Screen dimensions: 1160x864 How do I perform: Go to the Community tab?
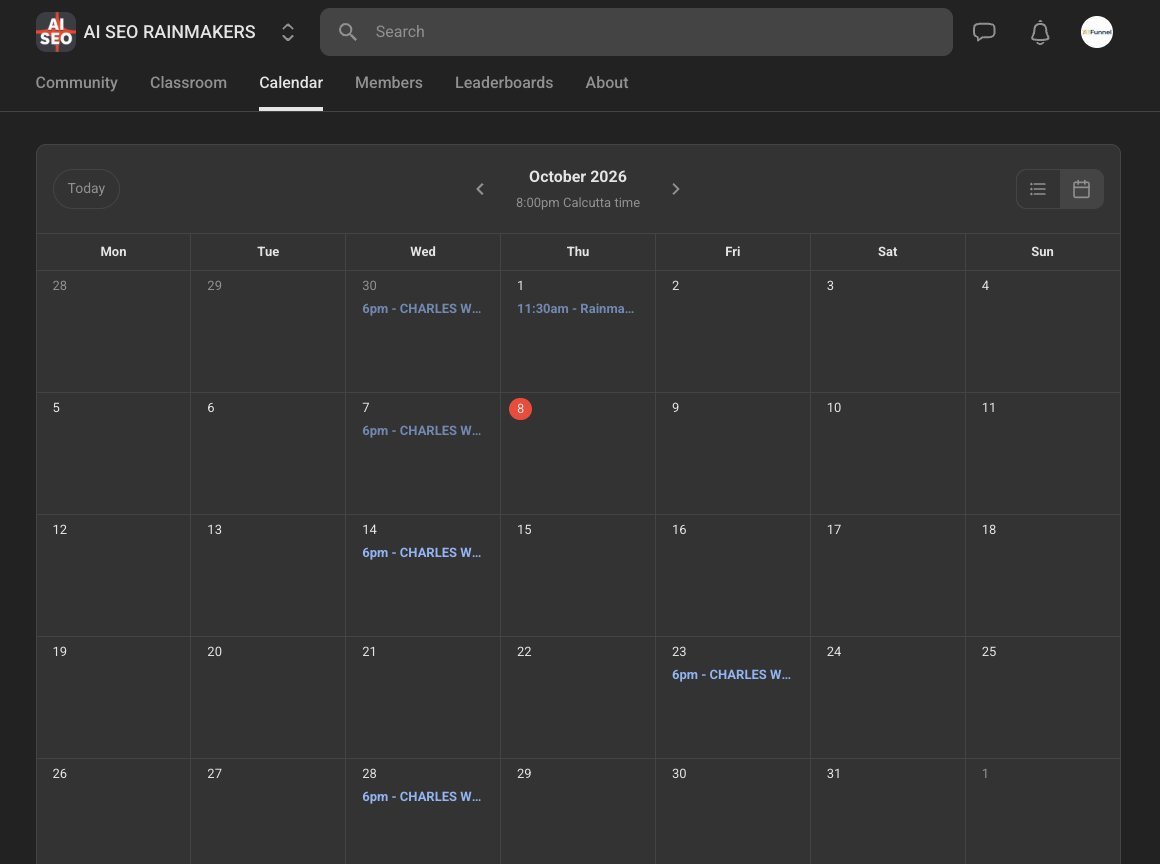[x=77, y=83]
